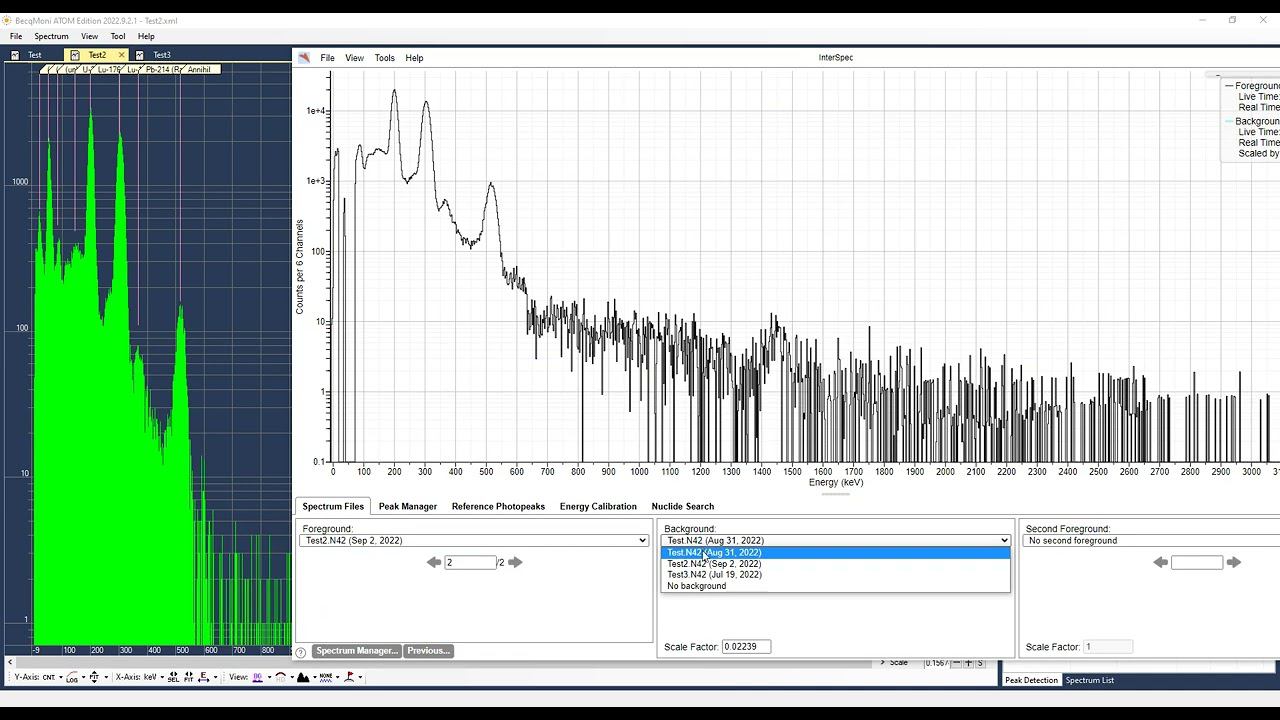Choose Test3.N42 (Jul 19, 2022) background option
Image resolution: width=1280 pixels, height=720 pixels.
click(835, 575)
